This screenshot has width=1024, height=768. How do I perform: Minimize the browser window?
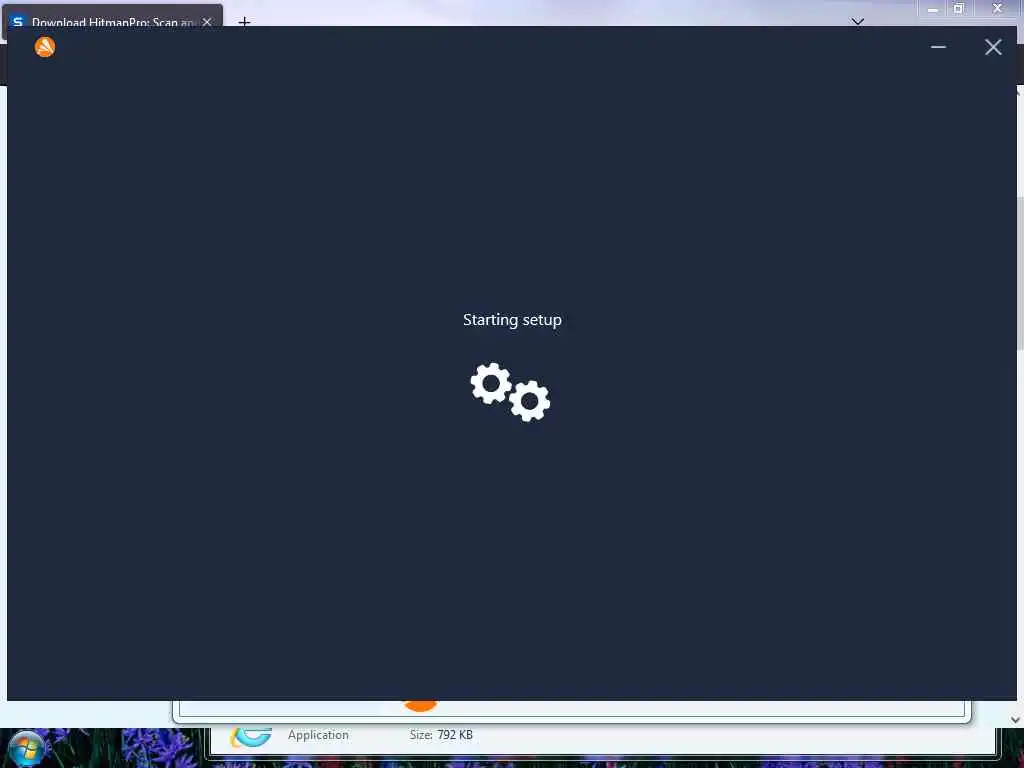click(933, 8)
